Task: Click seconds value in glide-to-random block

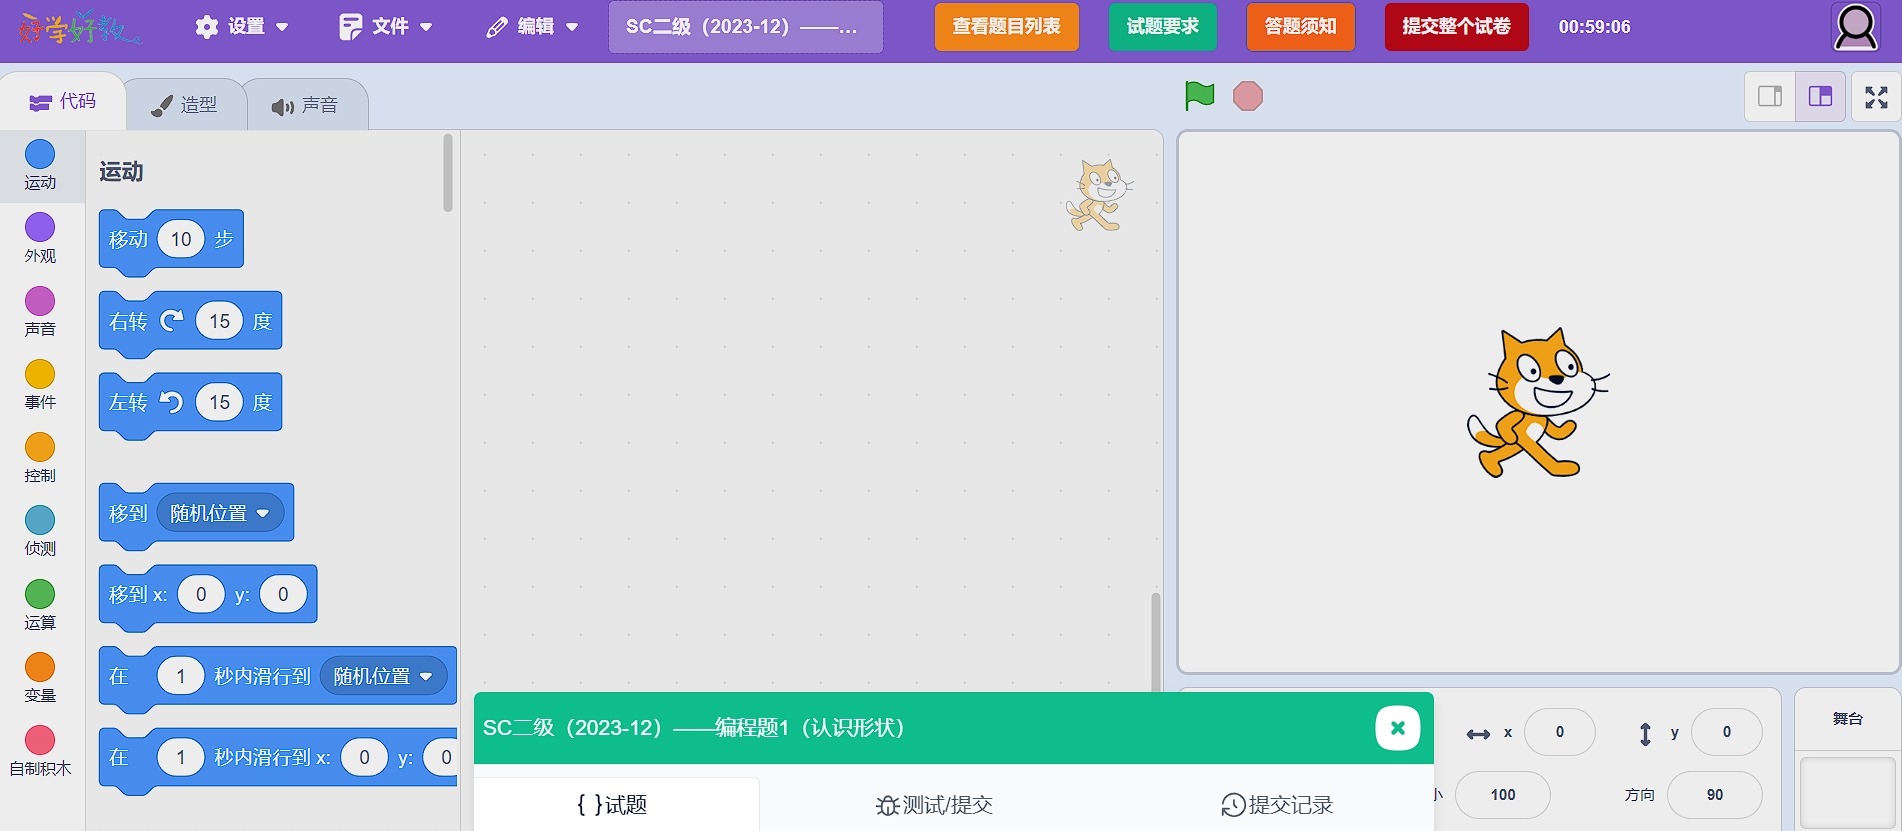Action: (x=180, y=676)
